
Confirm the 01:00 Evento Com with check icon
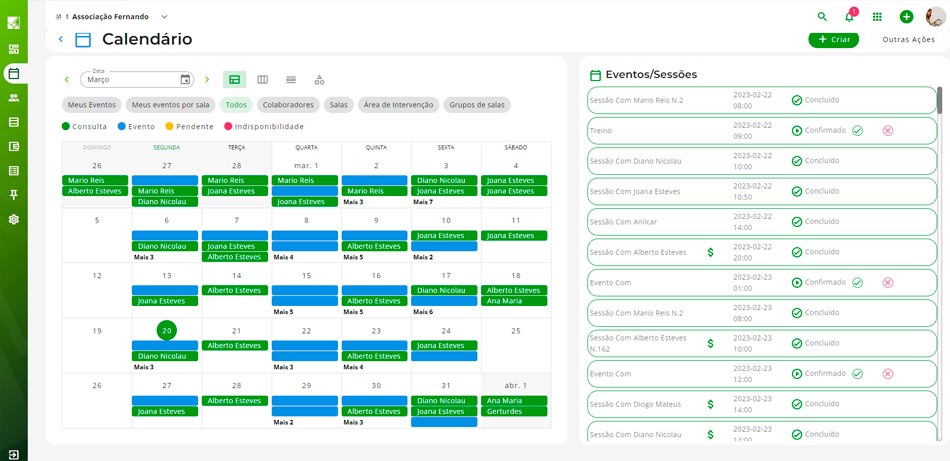[857, 282]
